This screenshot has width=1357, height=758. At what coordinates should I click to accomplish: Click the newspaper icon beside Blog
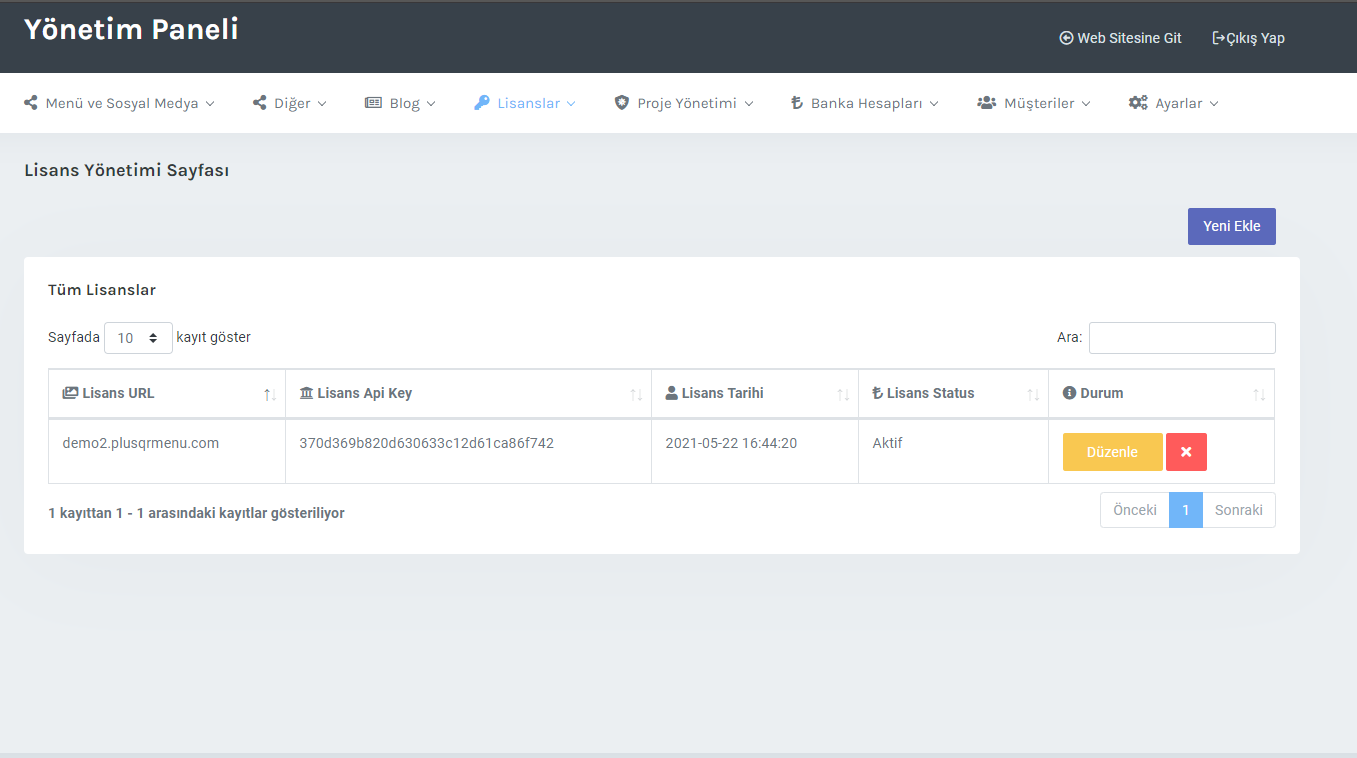coord(373,103)
